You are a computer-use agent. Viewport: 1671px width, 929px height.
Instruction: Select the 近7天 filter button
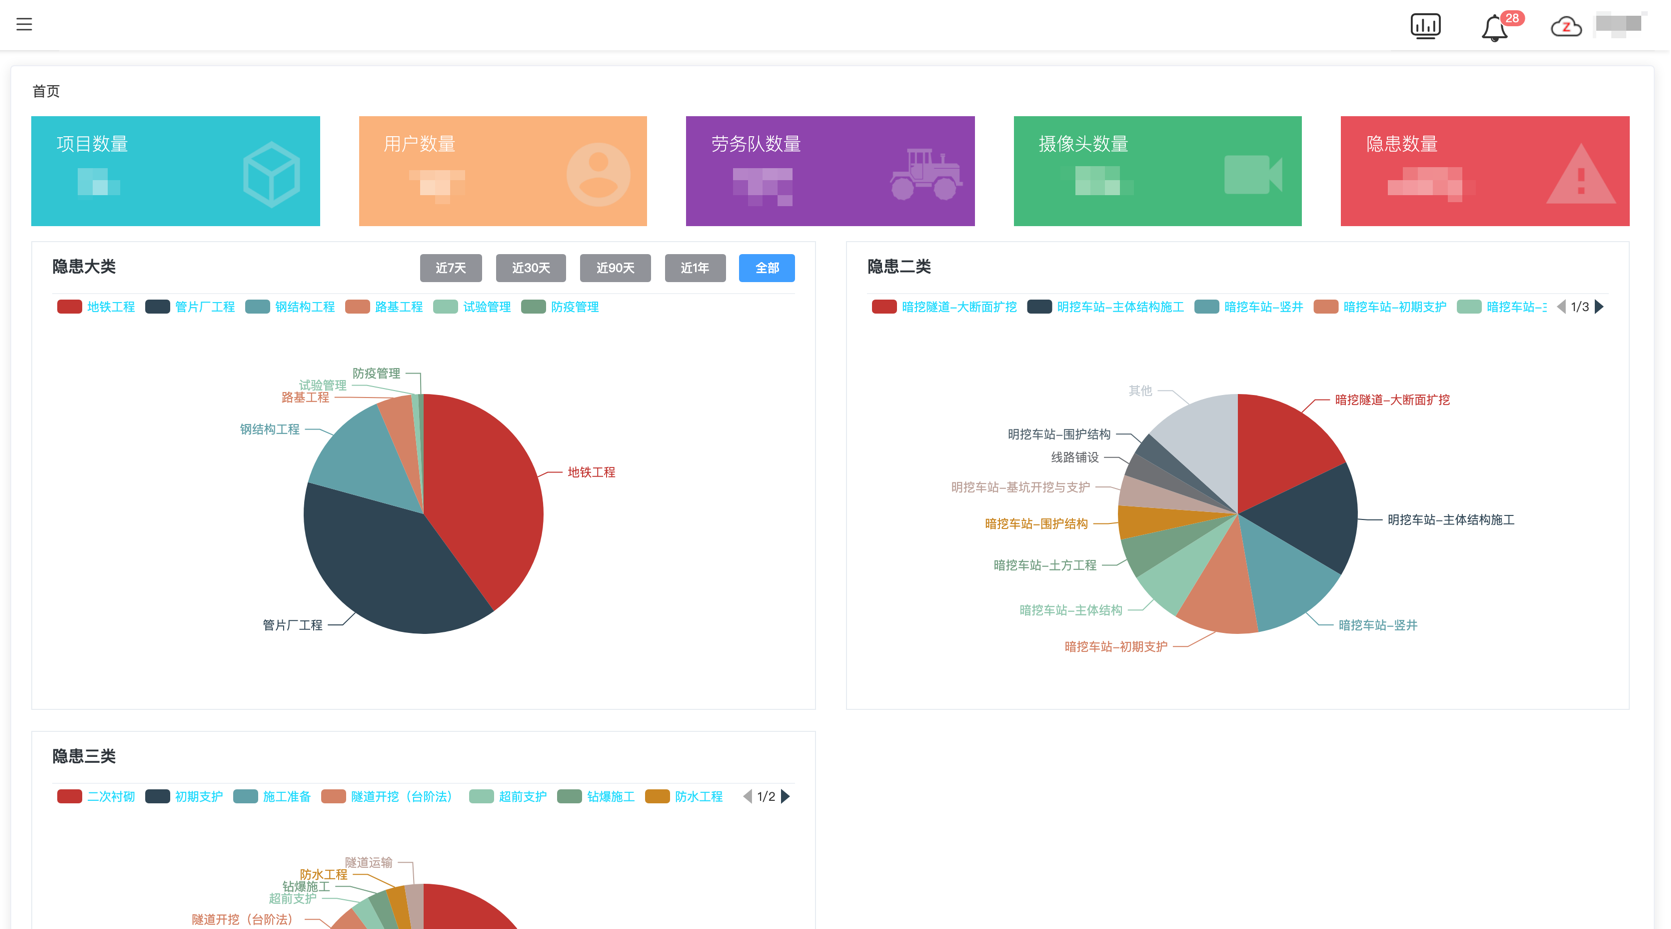451,268
